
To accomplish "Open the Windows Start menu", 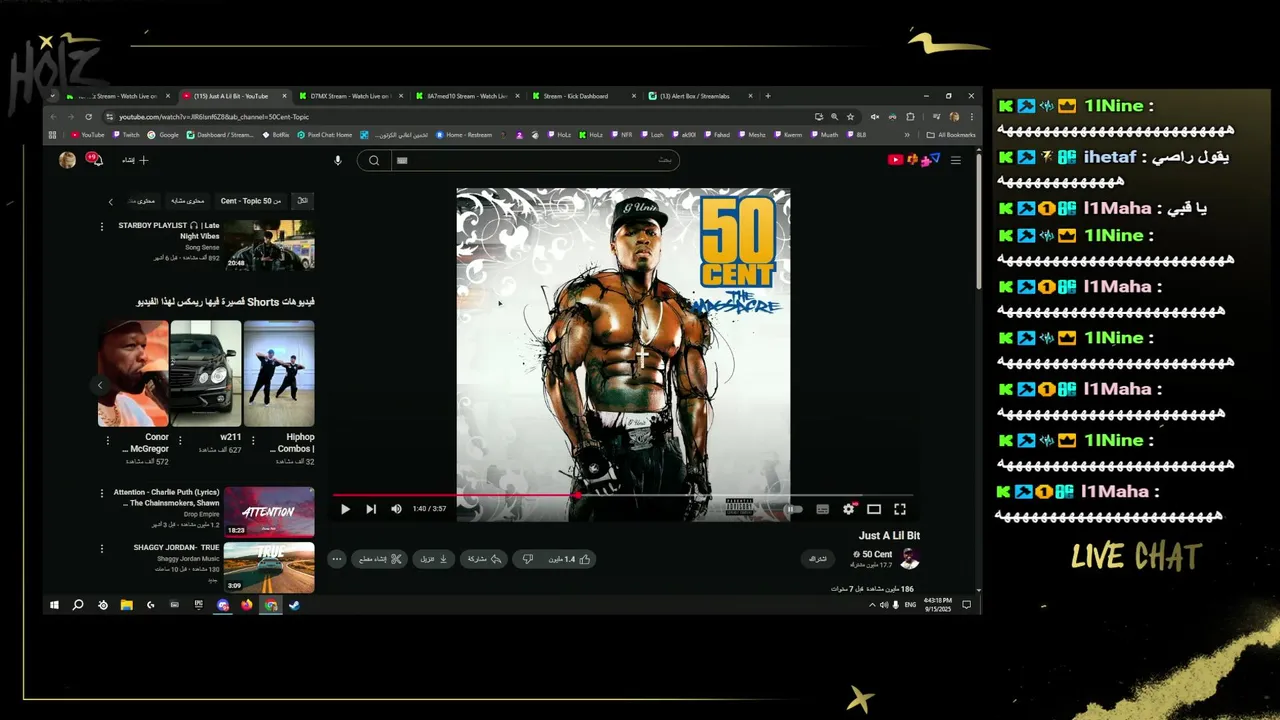I will (x=54, y=605).
